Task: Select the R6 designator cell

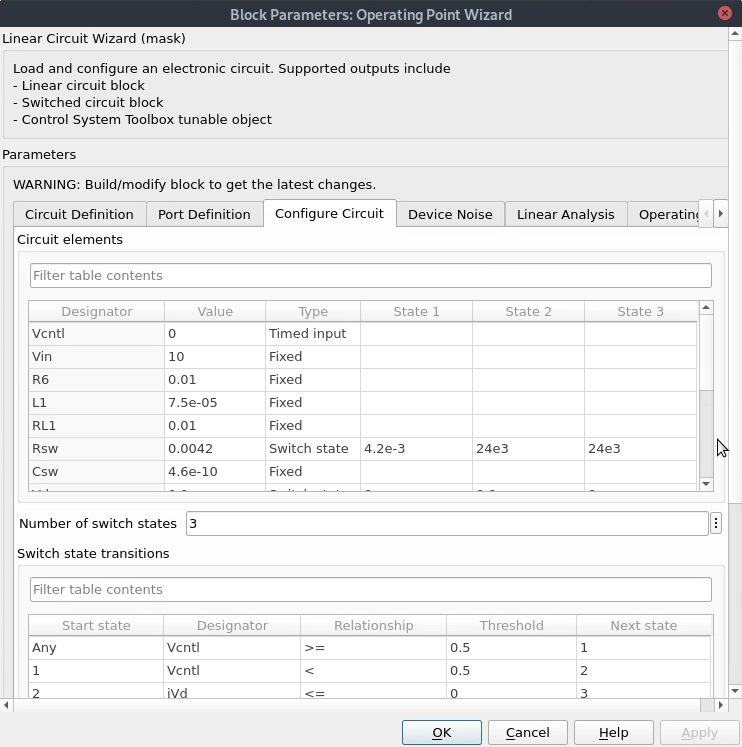Action: pyautogui.click(x=97, y=380)
